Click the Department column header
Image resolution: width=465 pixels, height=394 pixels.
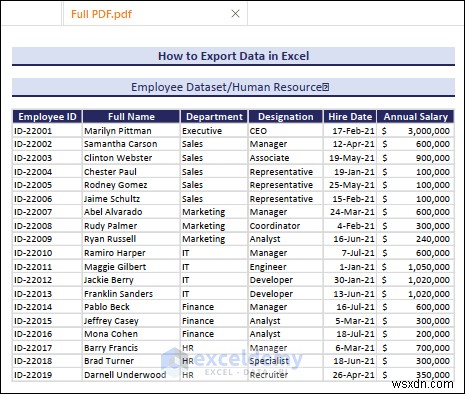click(214, 117)
